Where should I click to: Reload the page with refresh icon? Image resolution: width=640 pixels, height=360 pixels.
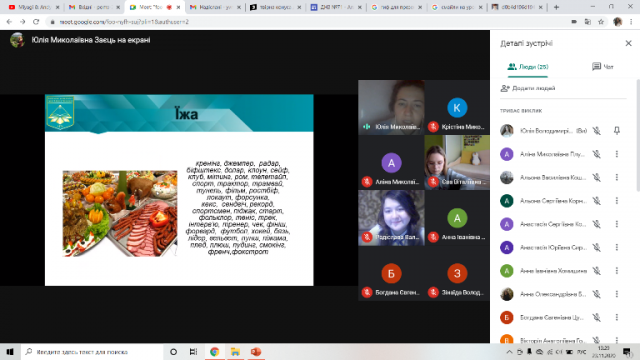point(36,22)
